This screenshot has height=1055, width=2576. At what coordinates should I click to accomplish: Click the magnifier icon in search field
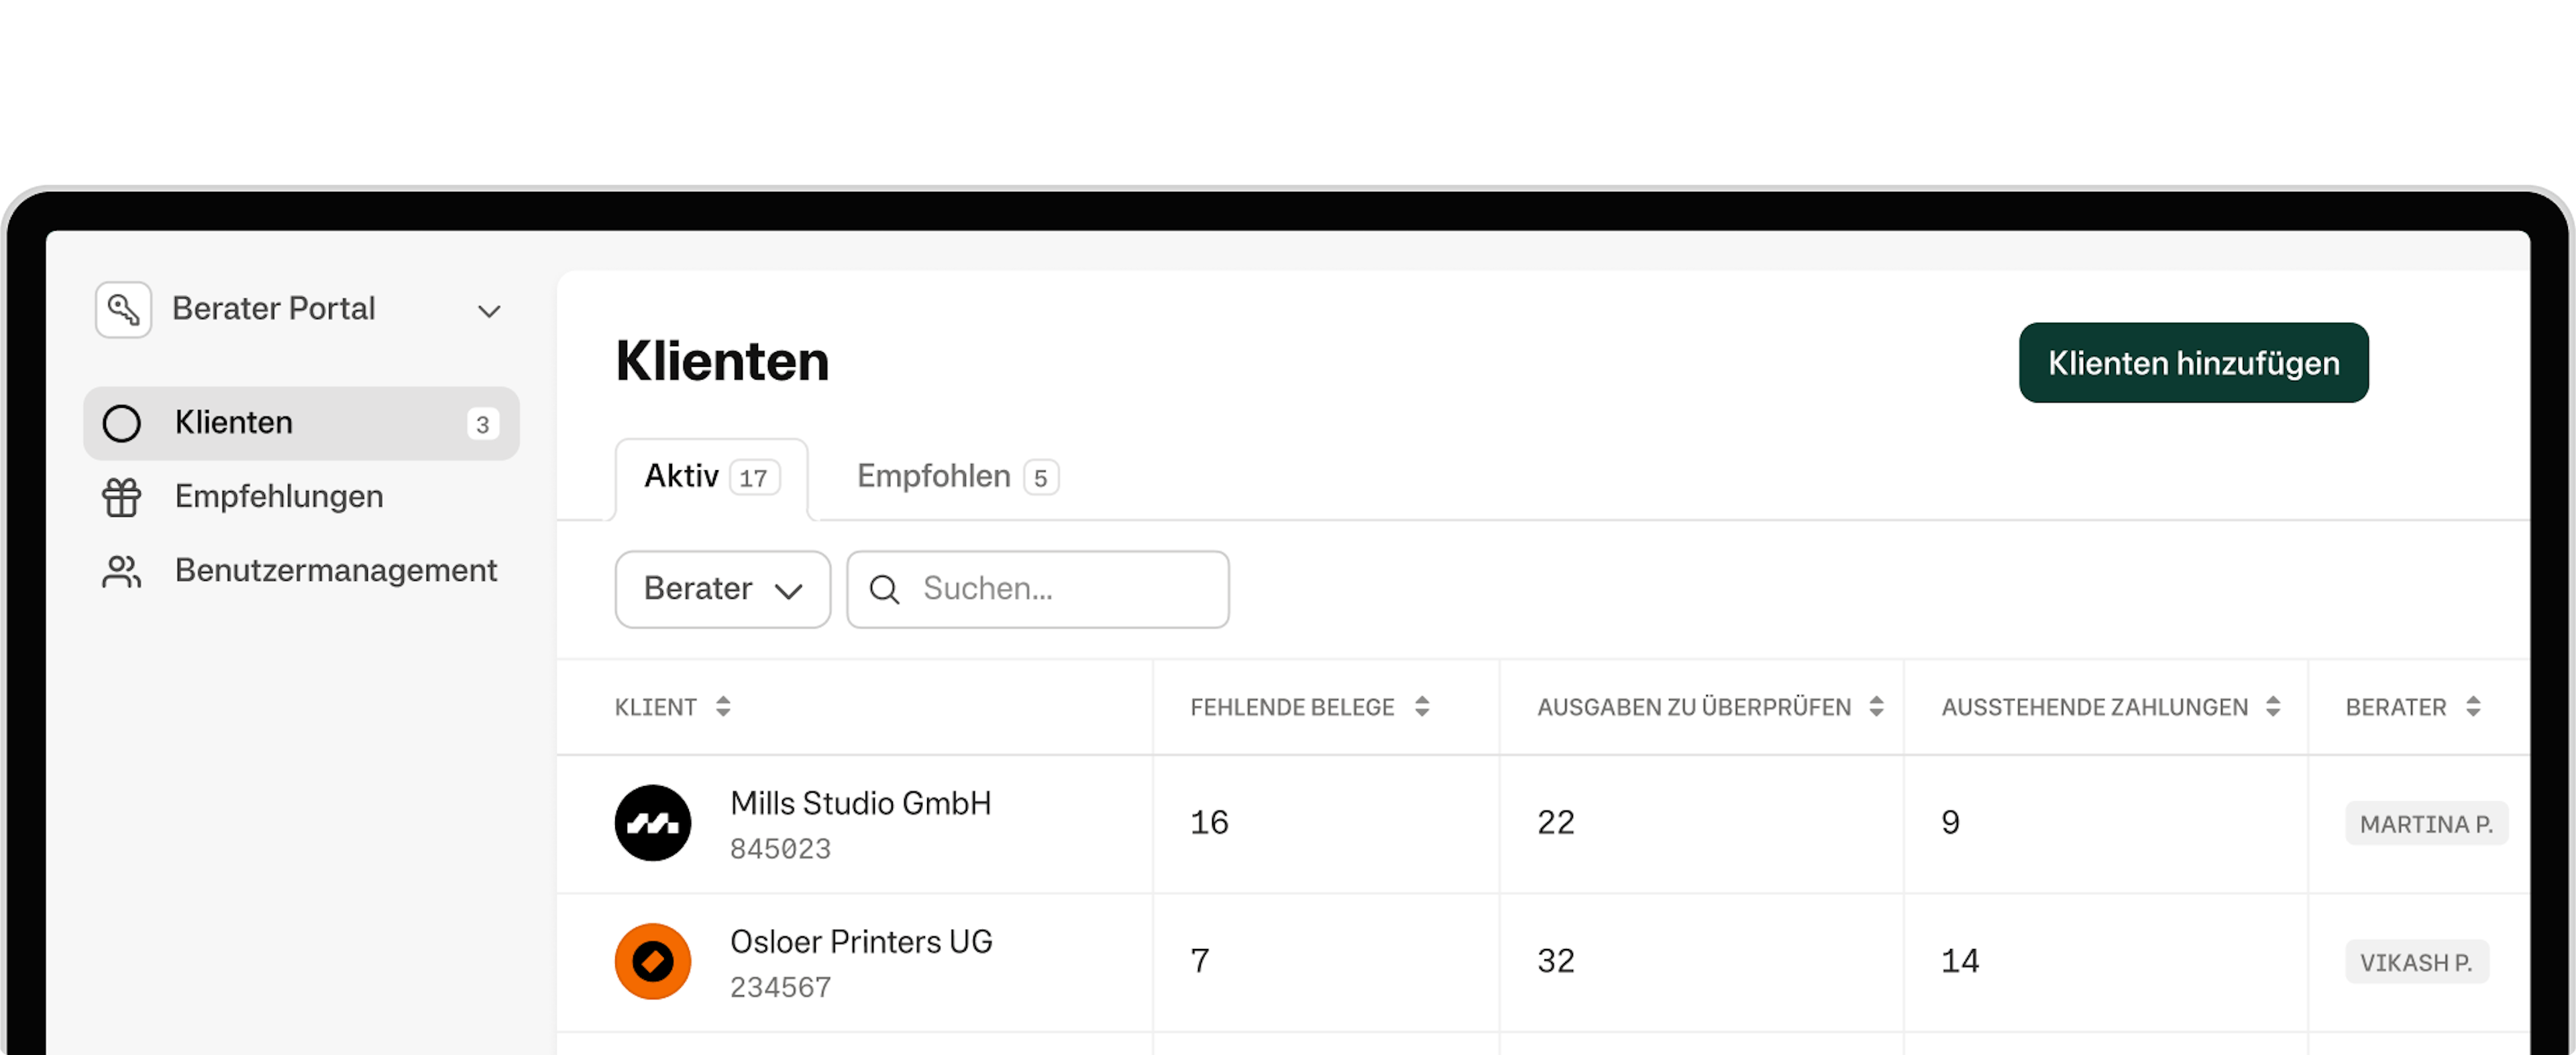click(x=884, y=590)
